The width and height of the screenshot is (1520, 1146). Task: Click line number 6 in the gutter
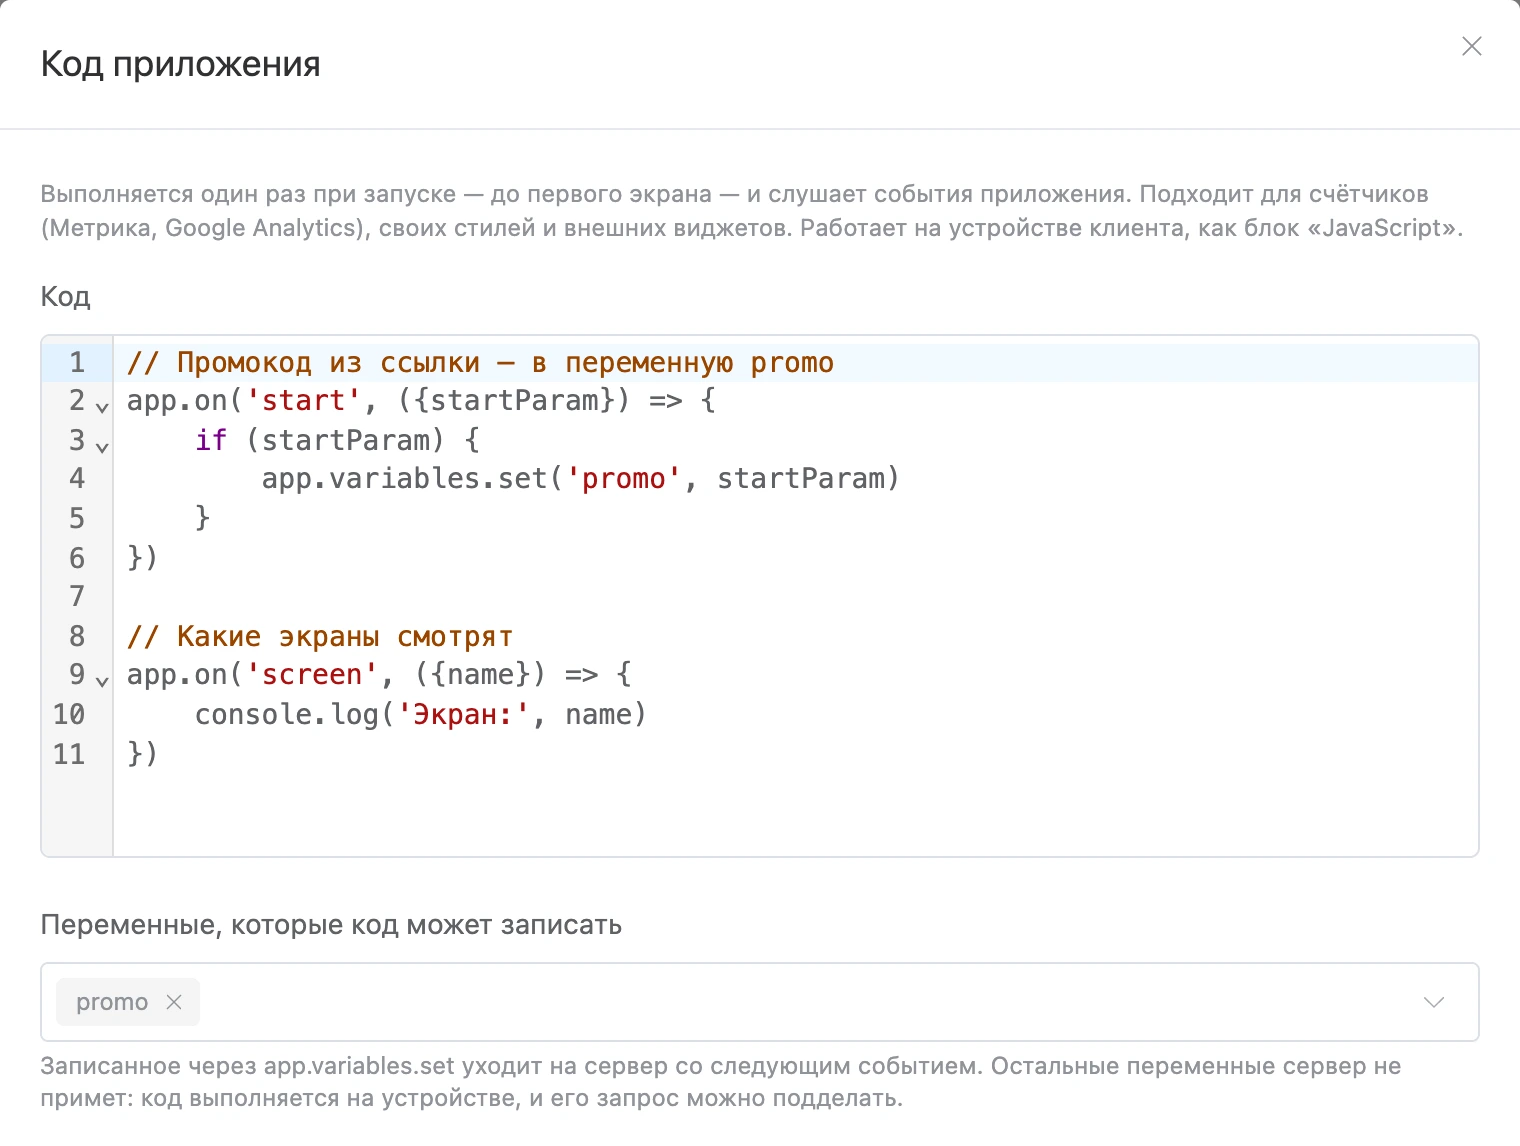pyautogui.click(x=77, y=557)
